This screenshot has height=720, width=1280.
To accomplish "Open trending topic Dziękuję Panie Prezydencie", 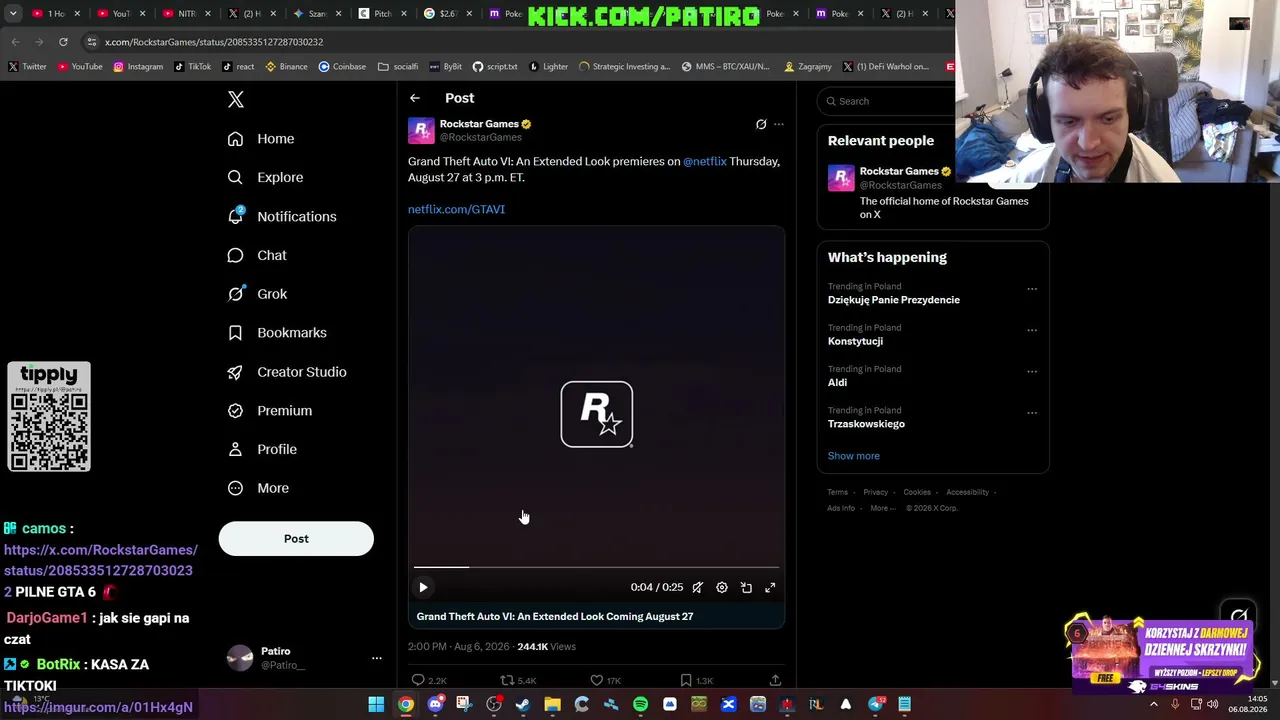I will [894, 300].
